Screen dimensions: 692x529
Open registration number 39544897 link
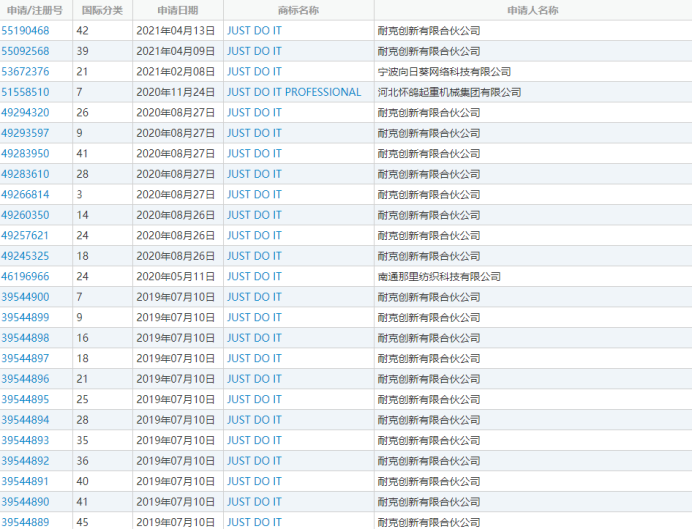click(x=25, y=358)
